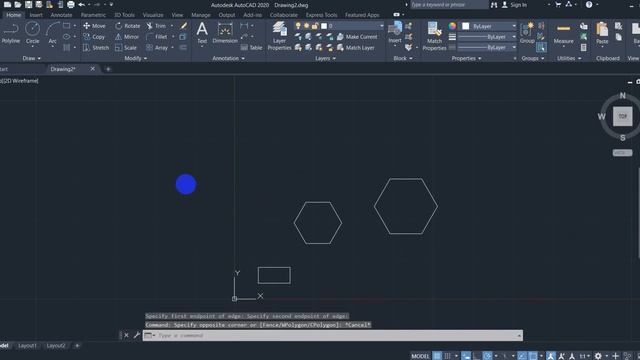The height and width of the screenshot is (360, 640).
Task: Toggle object snap in status bar
Action: click(533, 356)
